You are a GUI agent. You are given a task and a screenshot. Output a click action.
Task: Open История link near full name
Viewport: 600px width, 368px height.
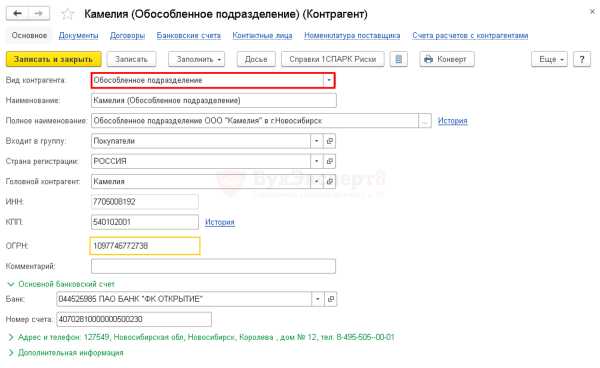(x=453, y=121)
